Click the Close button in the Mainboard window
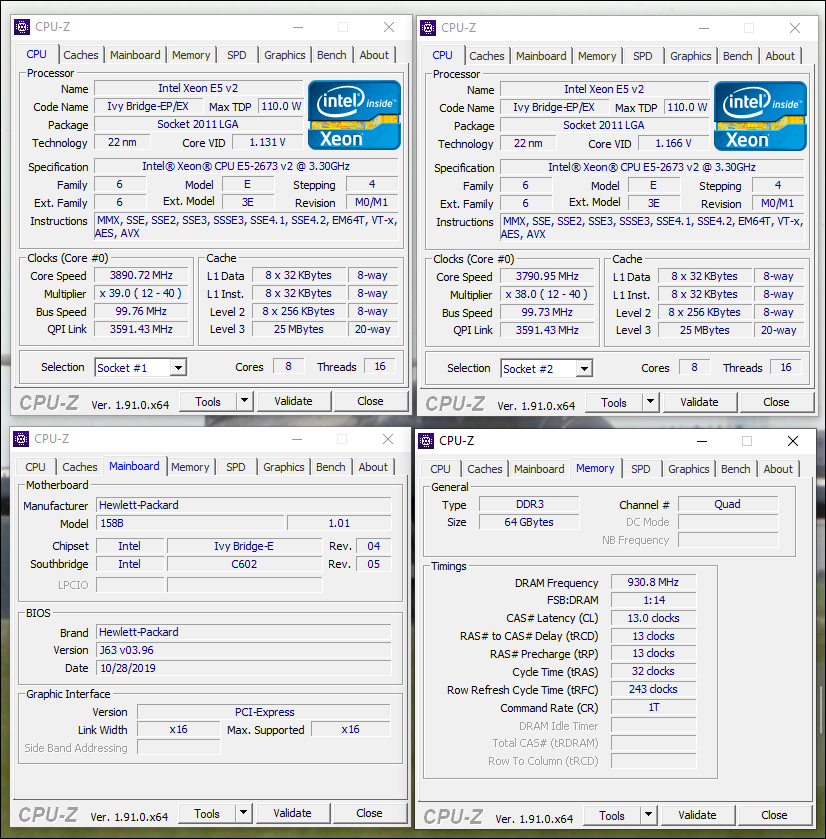 click(x=369, y=813)
